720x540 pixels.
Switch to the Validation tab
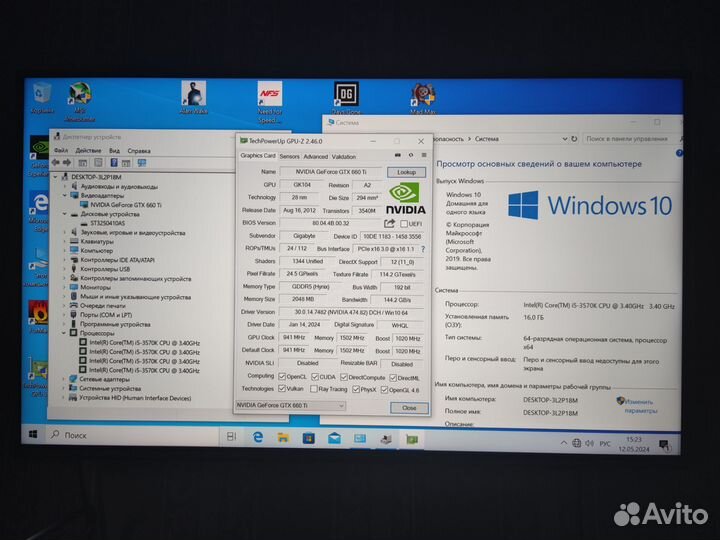click(344, 157)
